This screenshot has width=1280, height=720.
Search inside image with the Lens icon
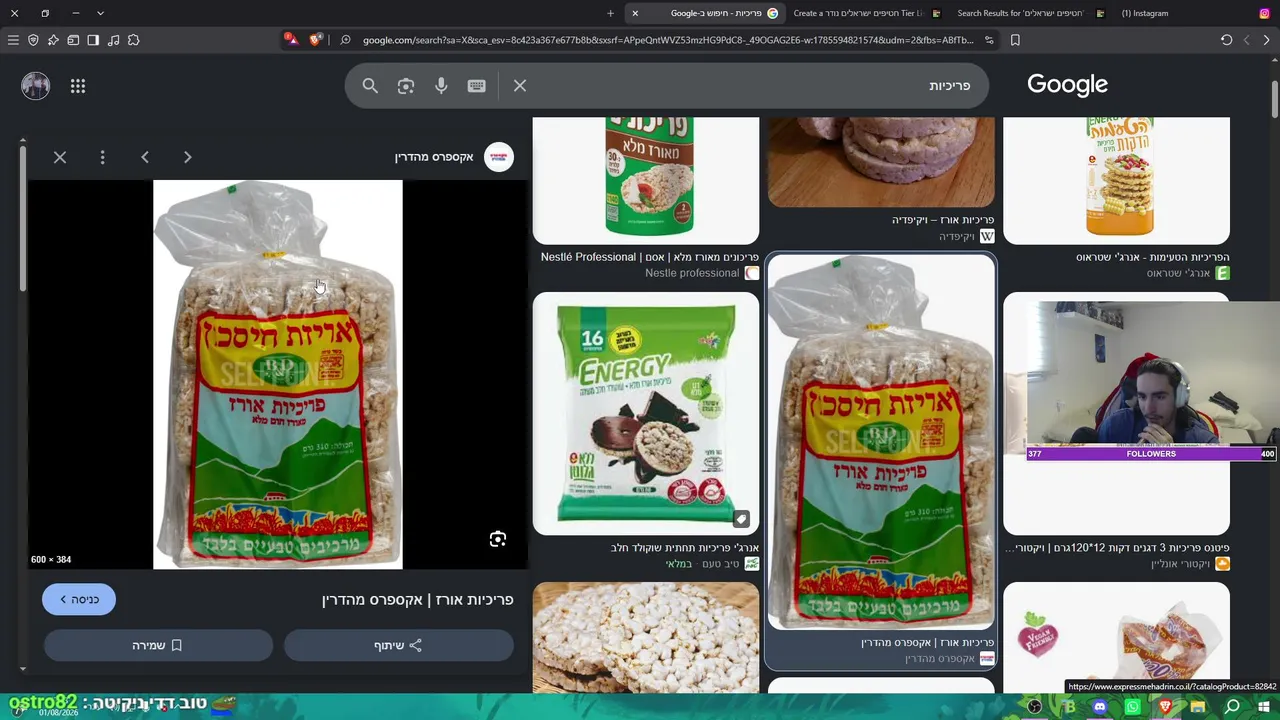pyautogui.click(x=498, y=540)
